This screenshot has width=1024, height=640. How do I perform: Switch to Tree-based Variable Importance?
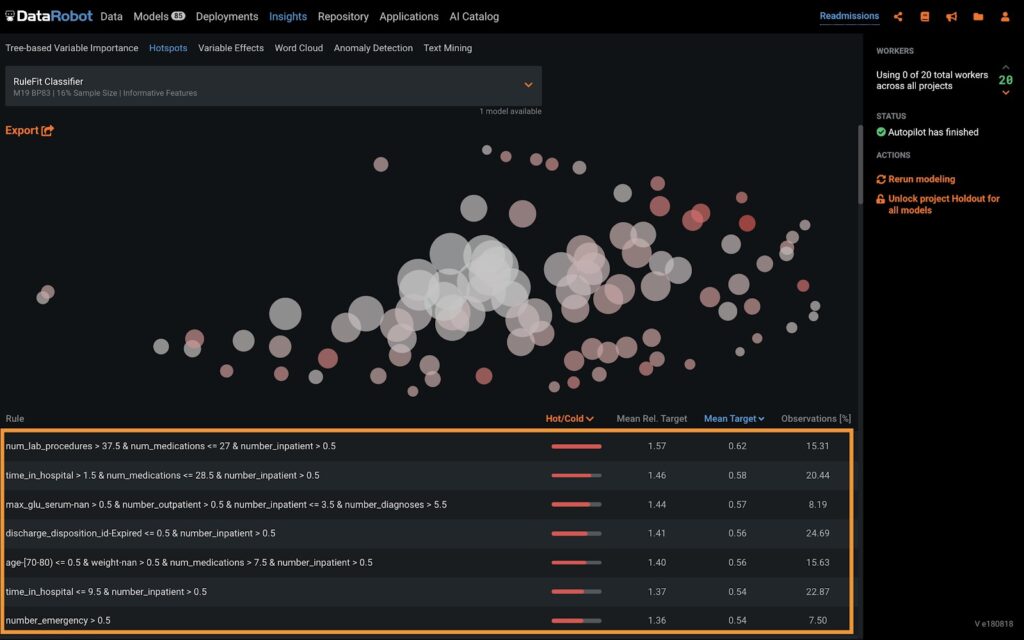[72, 48]
